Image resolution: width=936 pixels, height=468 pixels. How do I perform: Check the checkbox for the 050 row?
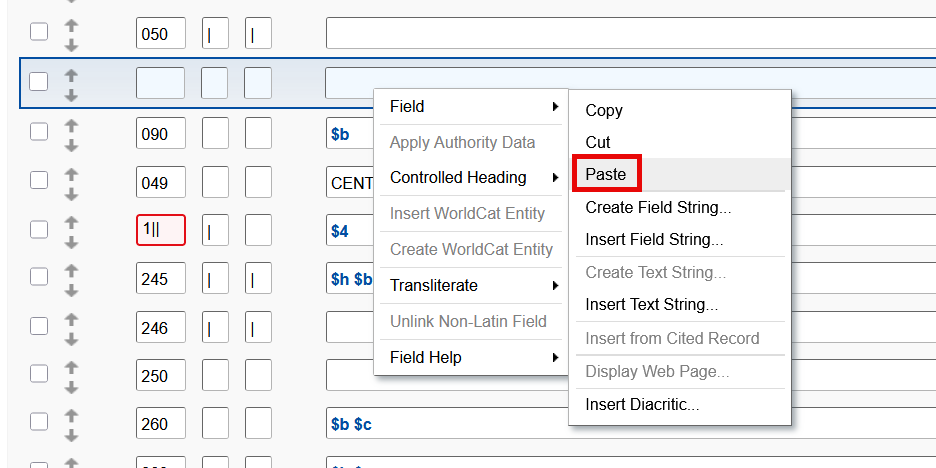(x=39, y=33)
